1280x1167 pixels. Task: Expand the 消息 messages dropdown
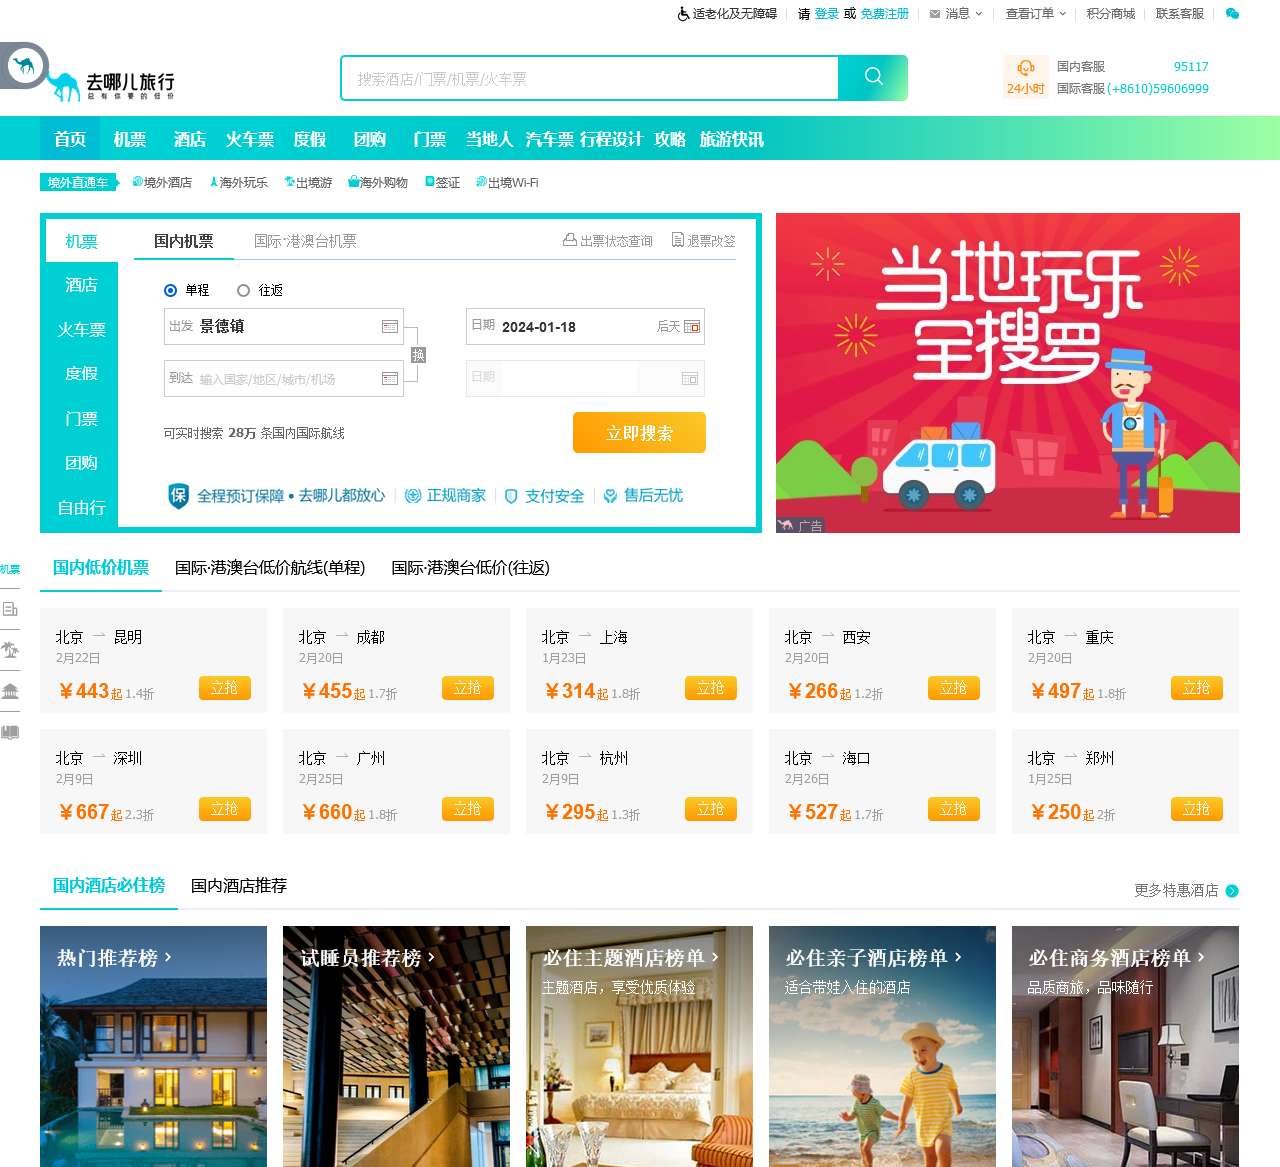(x=956, y=13)
